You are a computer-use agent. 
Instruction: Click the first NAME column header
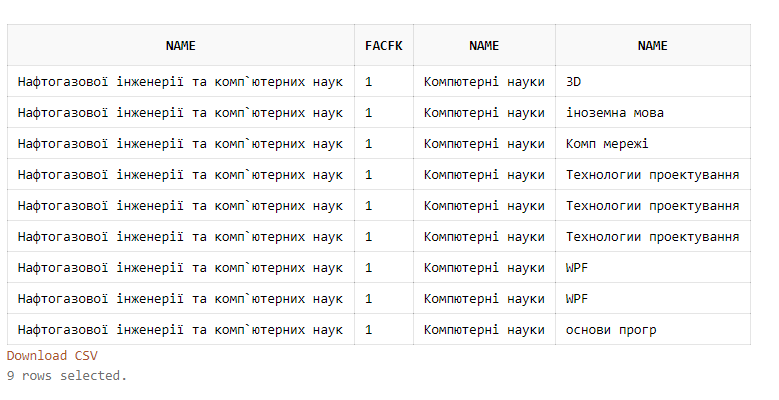click(x=181, y=46)
